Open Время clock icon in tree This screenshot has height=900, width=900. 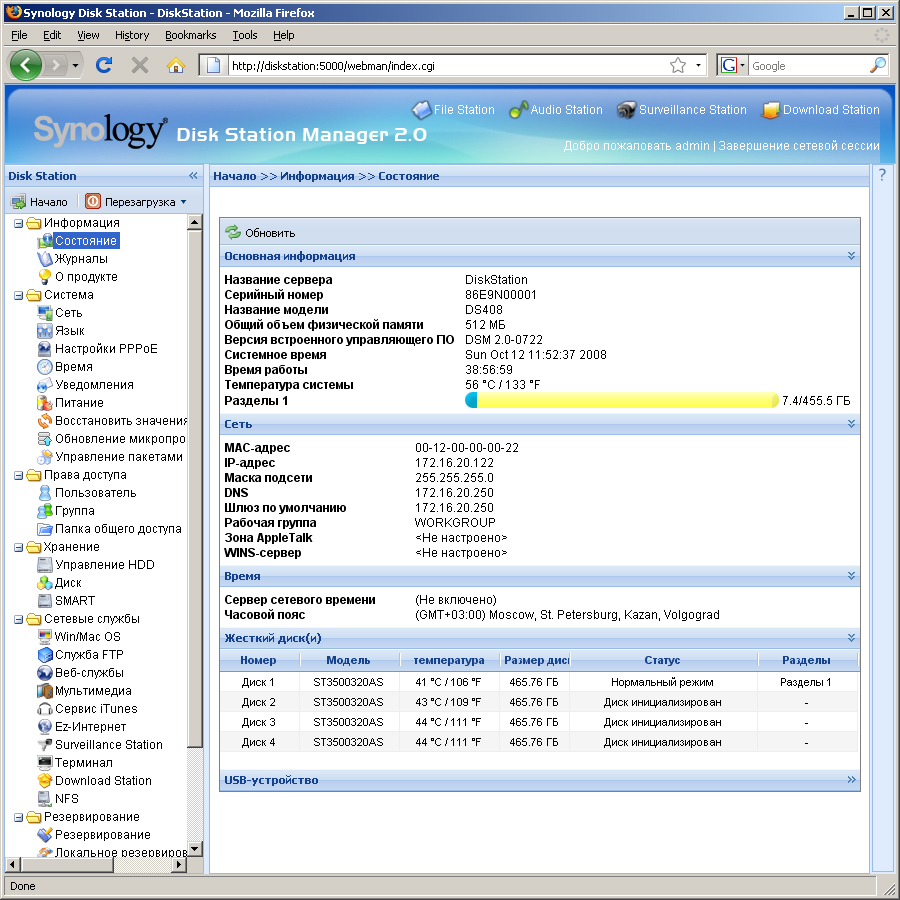point(45,367)
